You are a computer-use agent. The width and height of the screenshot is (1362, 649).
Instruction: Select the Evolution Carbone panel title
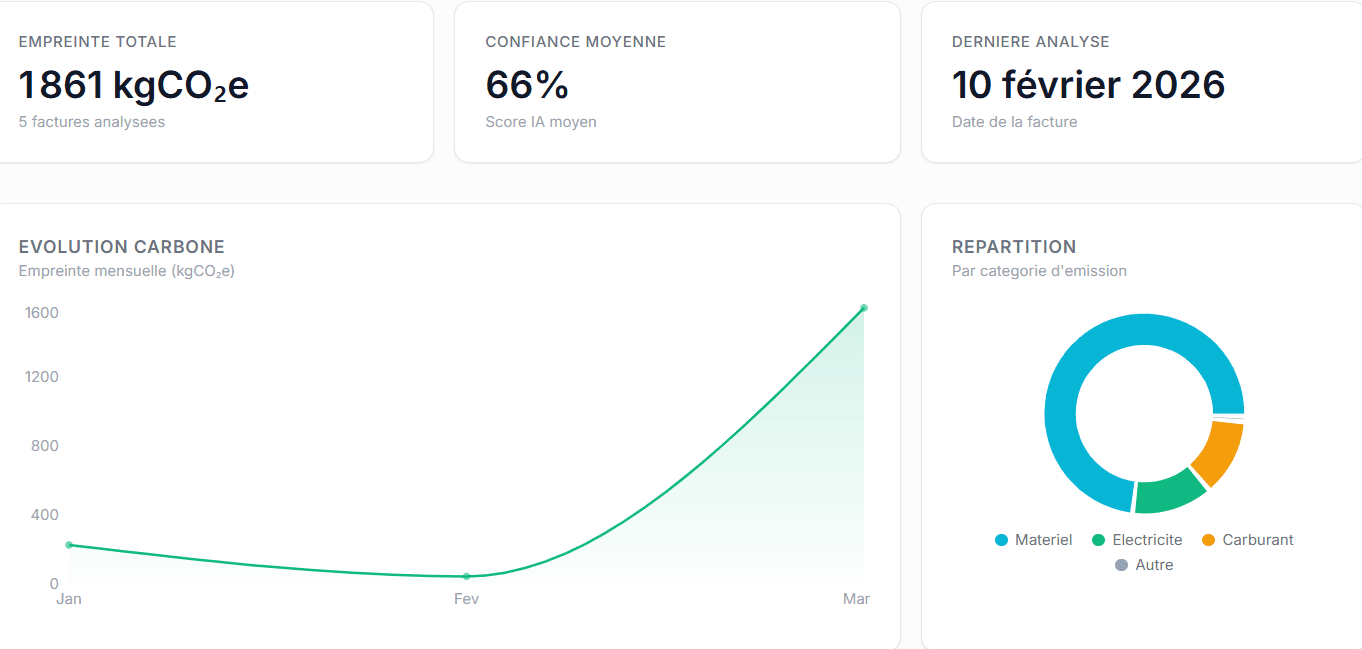coord(121,246)
